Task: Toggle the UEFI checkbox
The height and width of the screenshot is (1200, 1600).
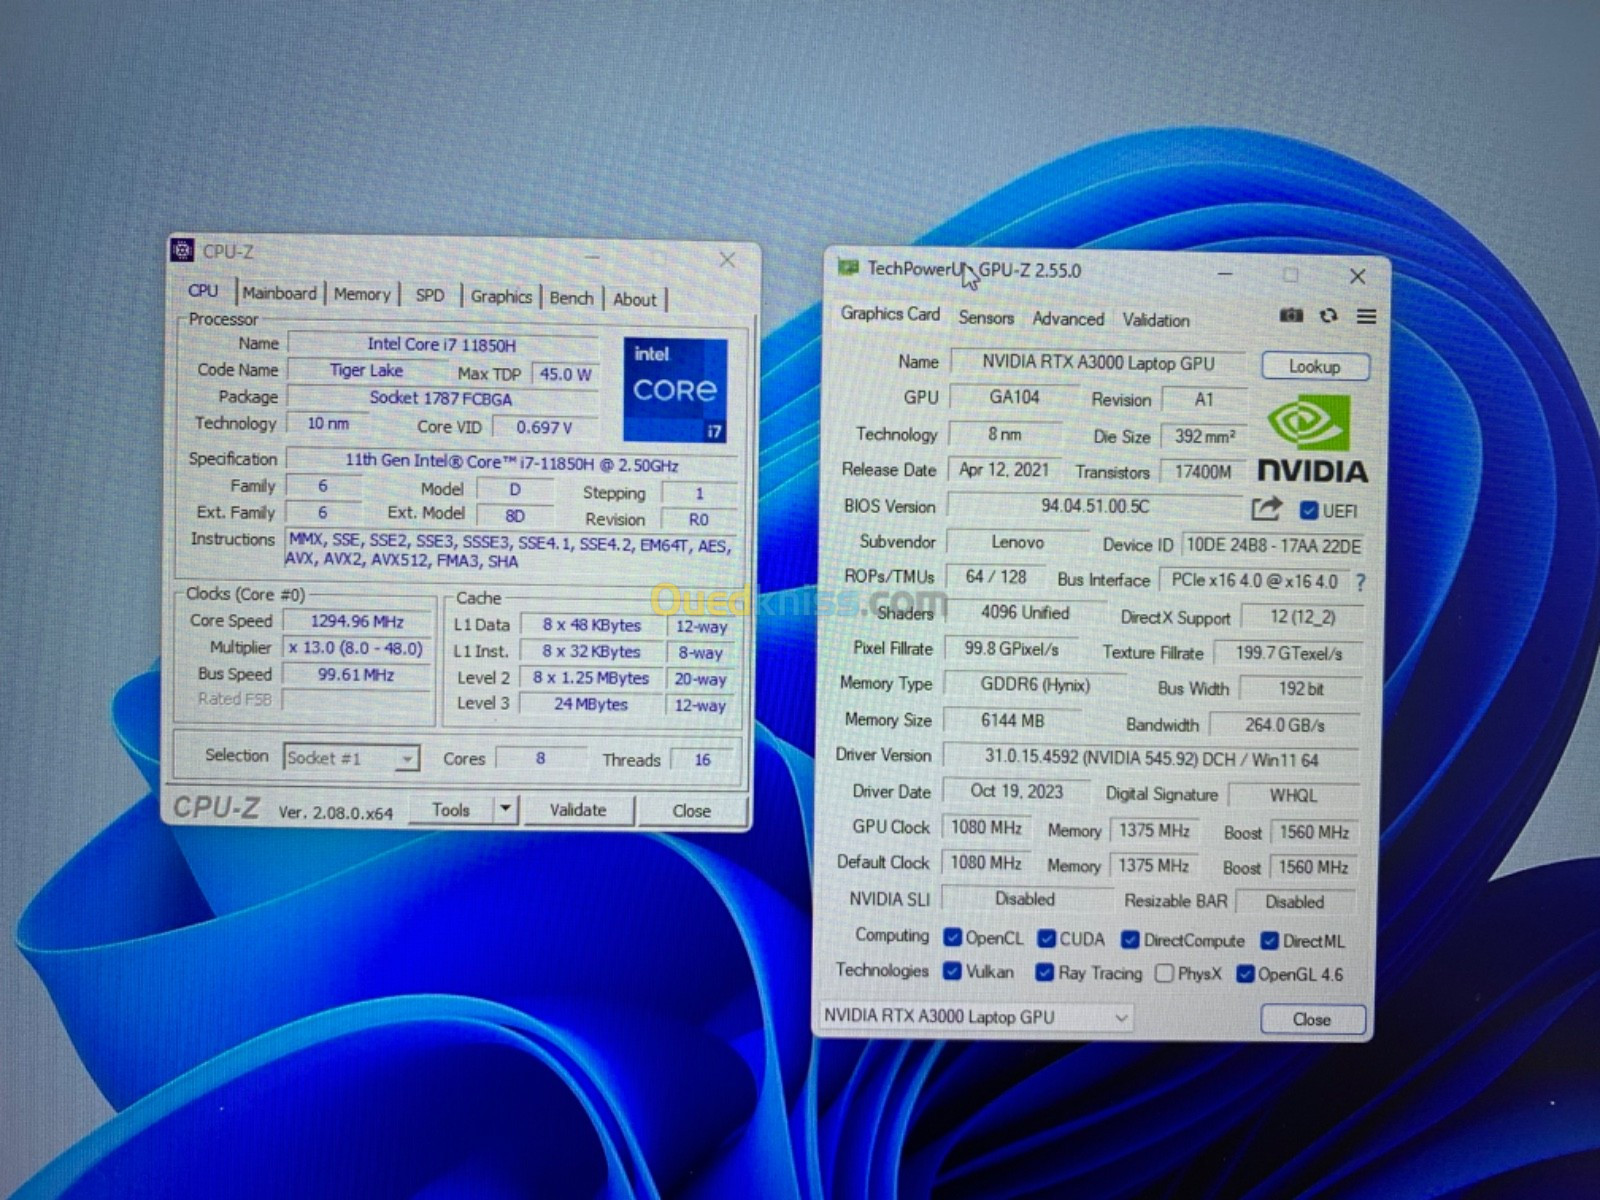Action: point(1308,511)
